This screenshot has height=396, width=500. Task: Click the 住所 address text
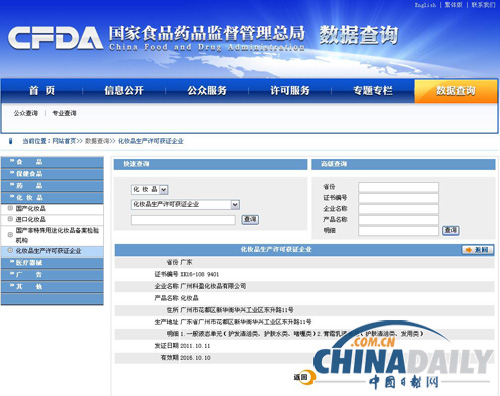[237, 310]
